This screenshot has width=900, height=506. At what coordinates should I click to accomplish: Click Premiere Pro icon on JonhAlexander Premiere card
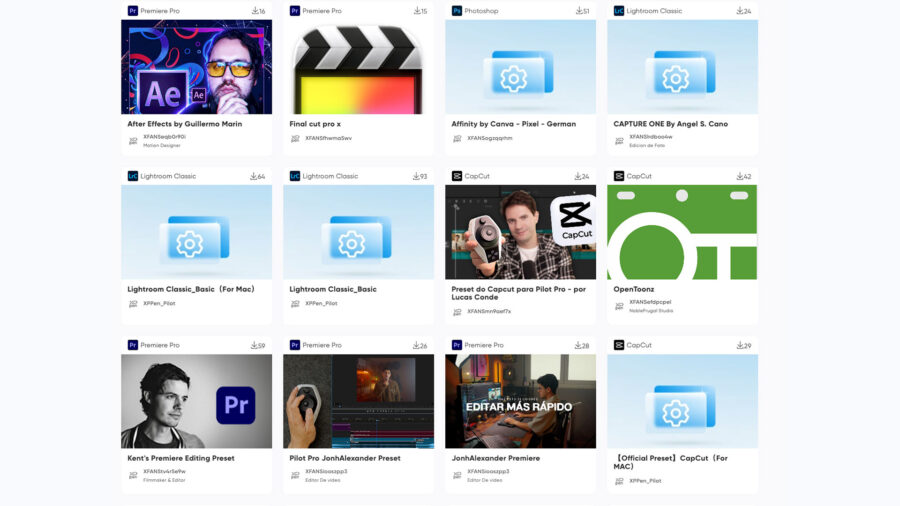[456, 345]
